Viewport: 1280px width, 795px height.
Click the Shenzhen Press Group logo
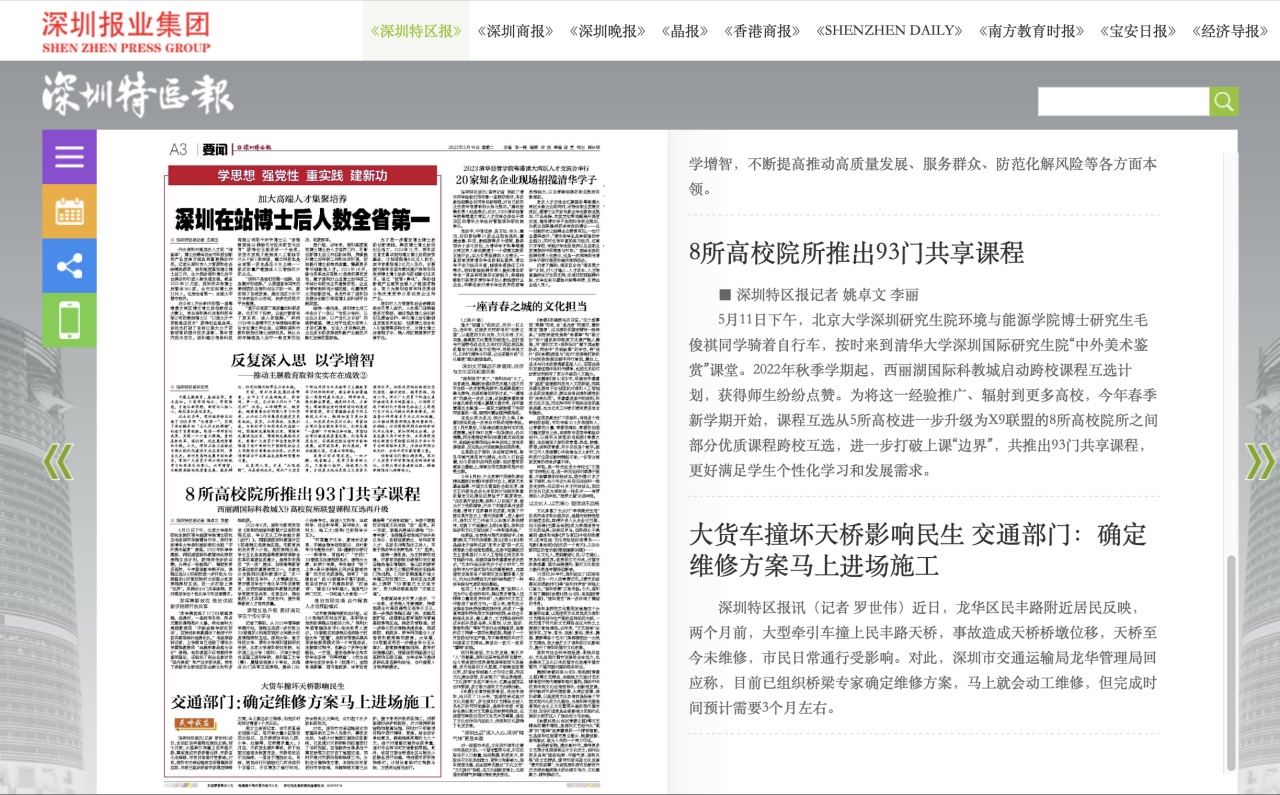click(x=126, y=31)
